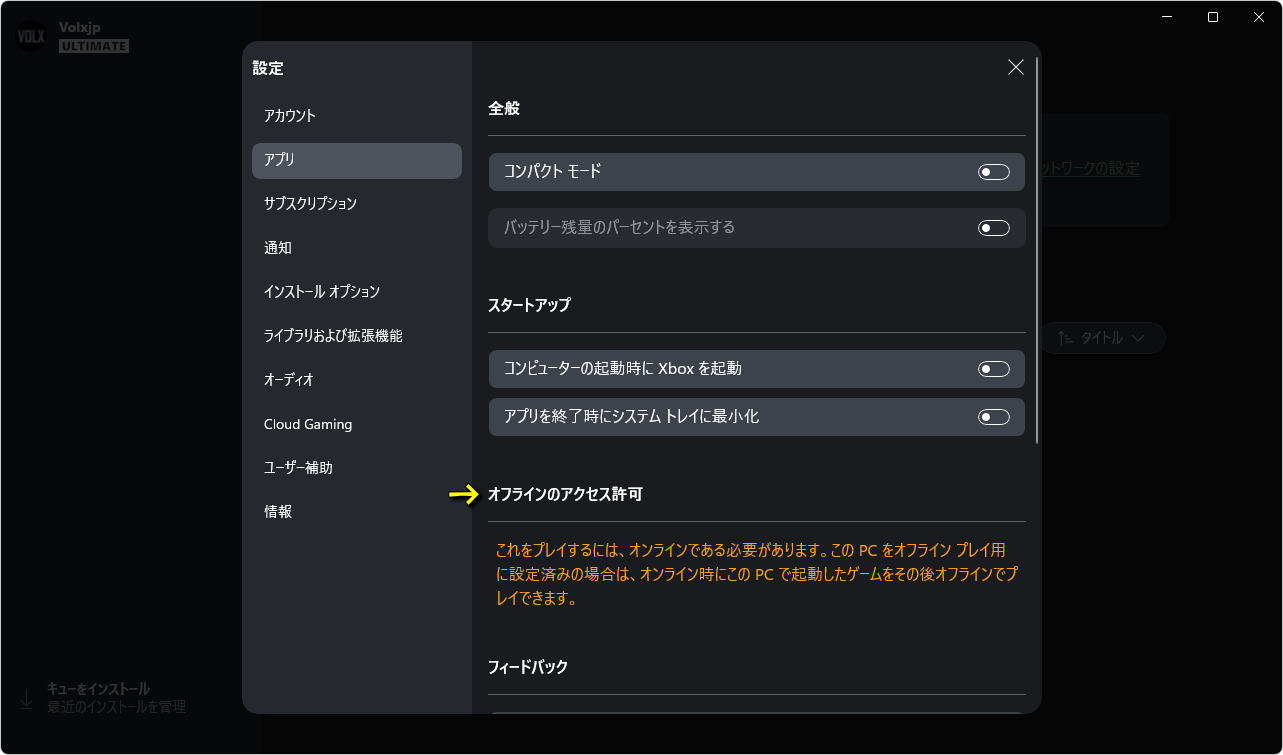Maximize the Xbox app window
Image resolution: width=1283 pixels, height=755 pixels.
click(x=1213, y=17)
